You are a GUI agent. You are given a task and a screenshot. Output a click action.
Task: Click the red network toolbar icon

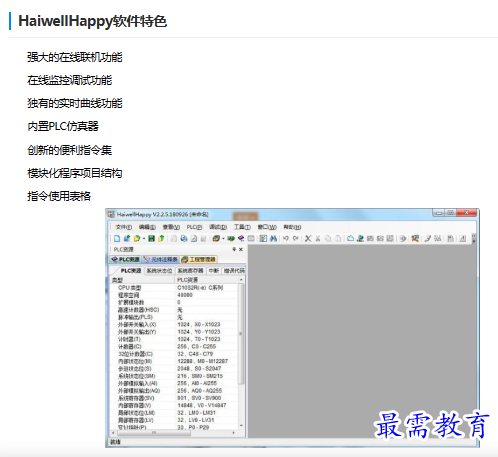tap(415, 238)
